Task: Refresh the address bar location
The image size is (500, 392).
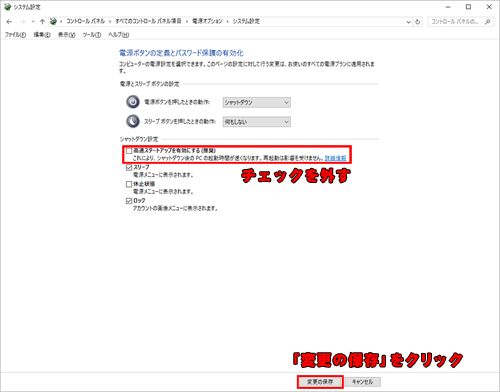Action: (417, 22)
